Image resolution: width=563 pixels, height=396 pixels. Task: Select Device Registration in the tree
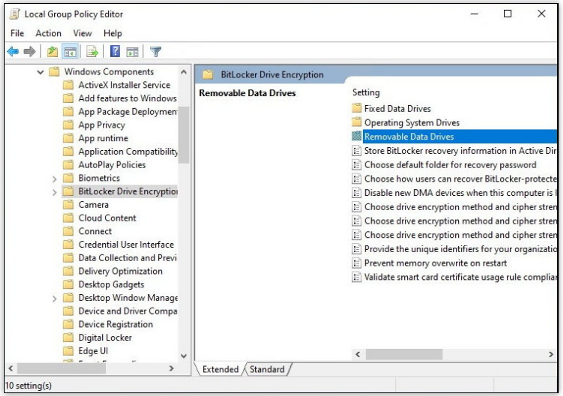click(x=116, y=324)
